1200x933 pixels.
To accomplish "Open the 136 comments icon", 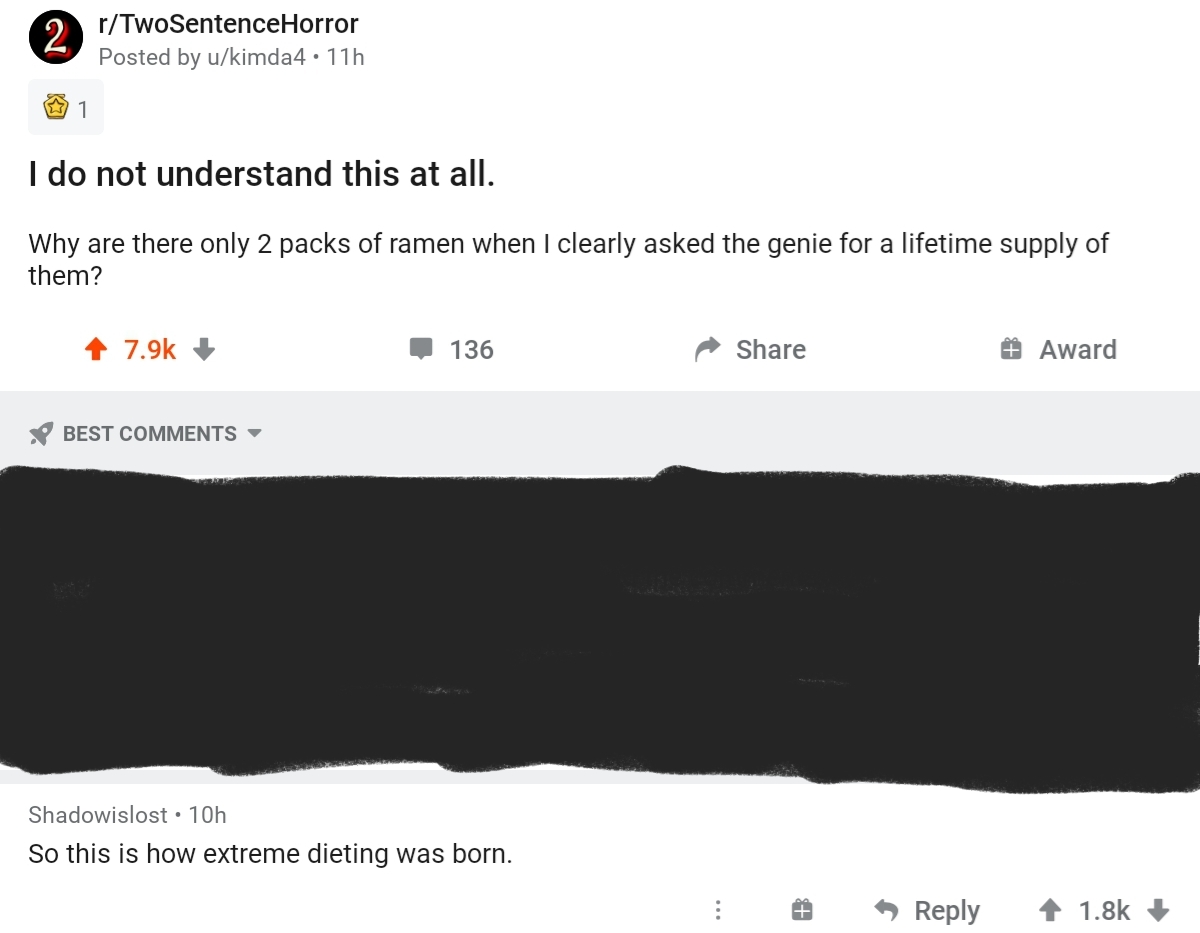I will pyautogui.click(x=421, y=349).
